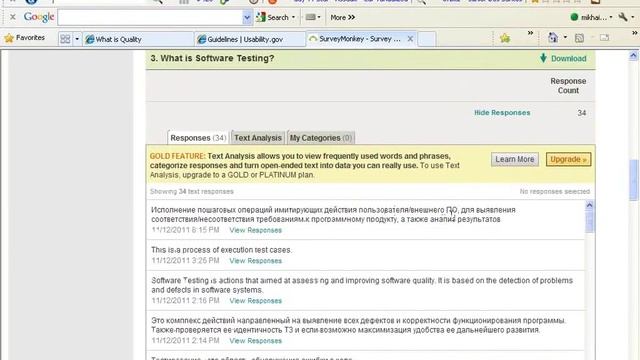
Task: Switch to Guidelines Usability.gov tab
Action: (250, 39)
